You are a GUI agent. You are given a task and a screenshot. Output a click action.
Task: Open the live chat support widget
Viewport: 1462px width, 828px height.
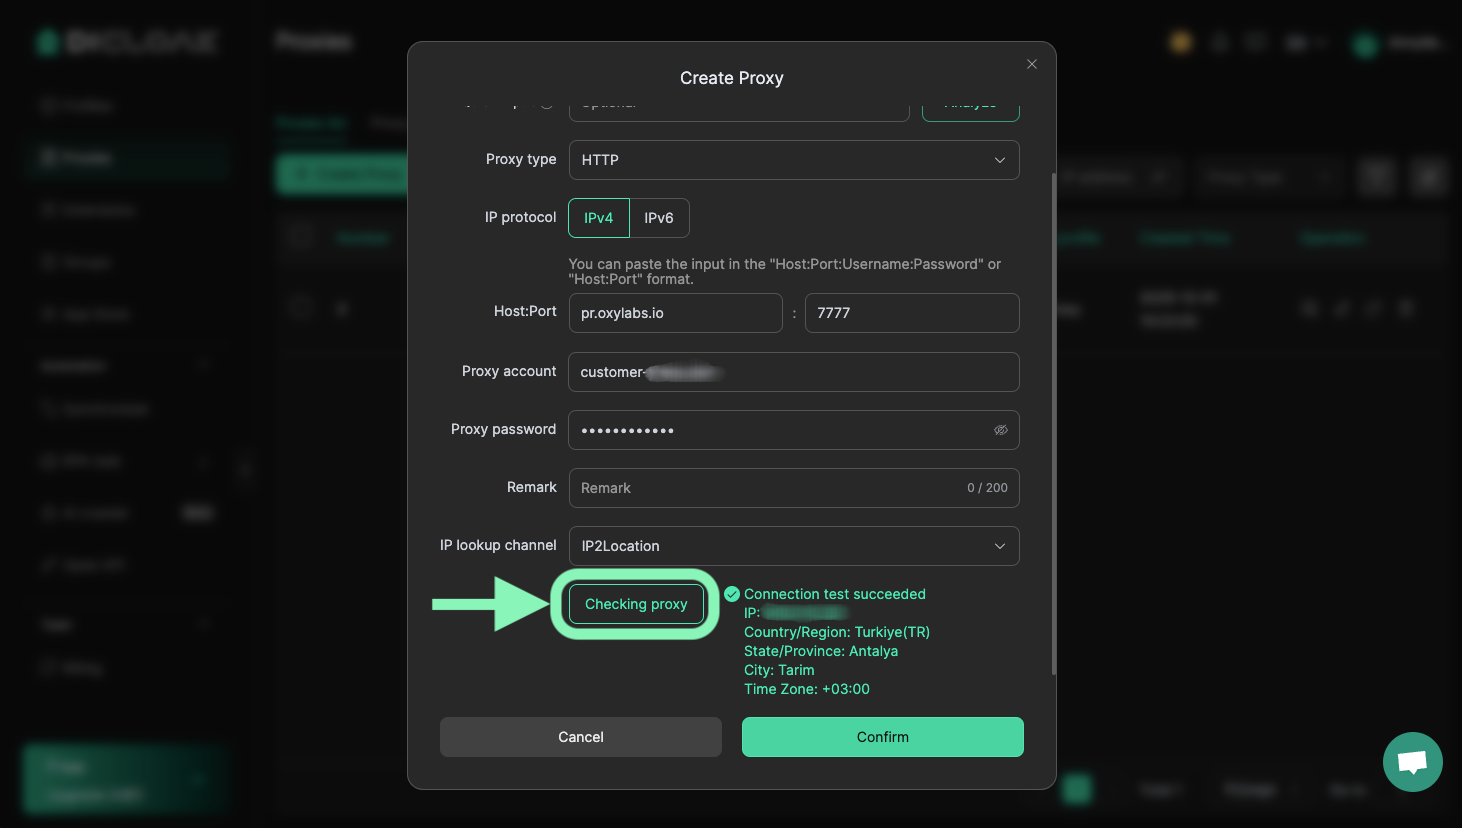[1412, 762]
